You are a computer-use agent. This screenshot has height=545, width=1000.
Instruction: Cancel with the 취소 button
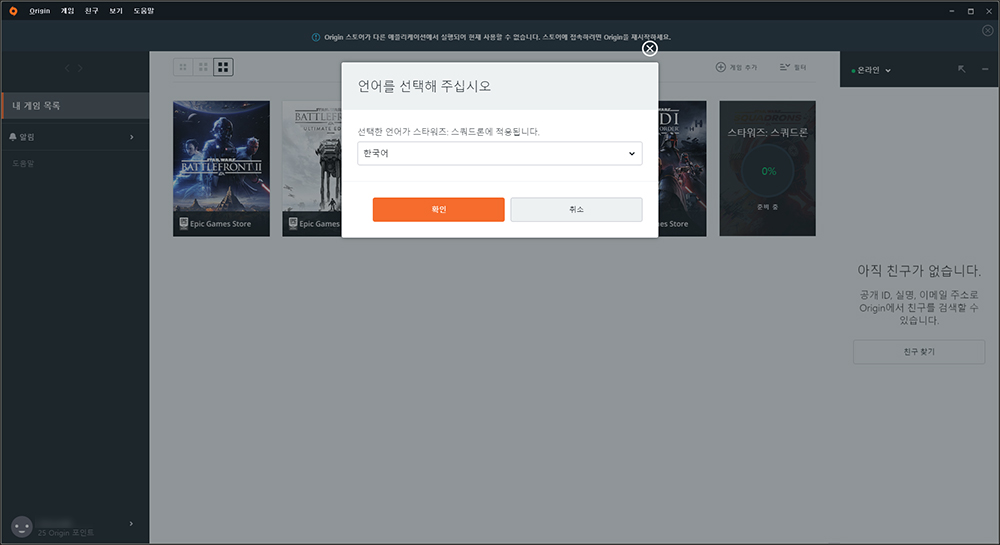click(577, 210)
